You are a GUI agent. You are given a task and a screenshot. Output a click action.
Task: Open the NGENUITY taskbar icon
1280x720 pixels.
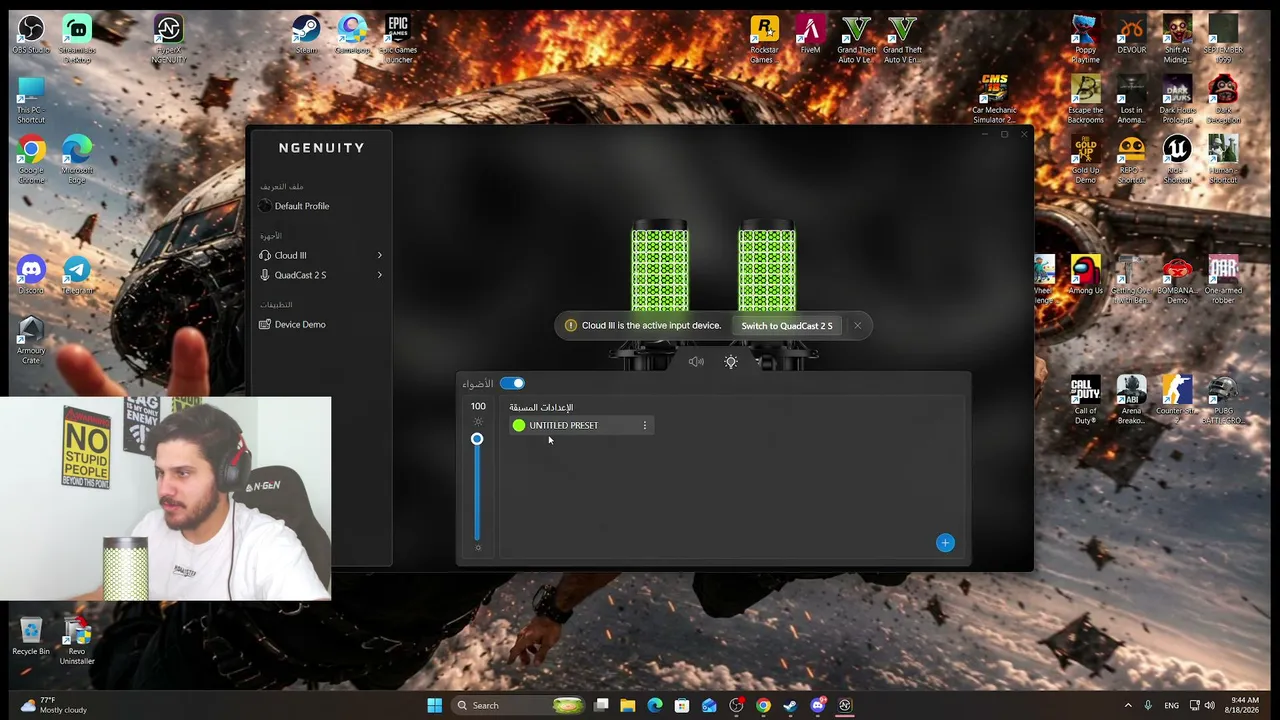(845, 706)
